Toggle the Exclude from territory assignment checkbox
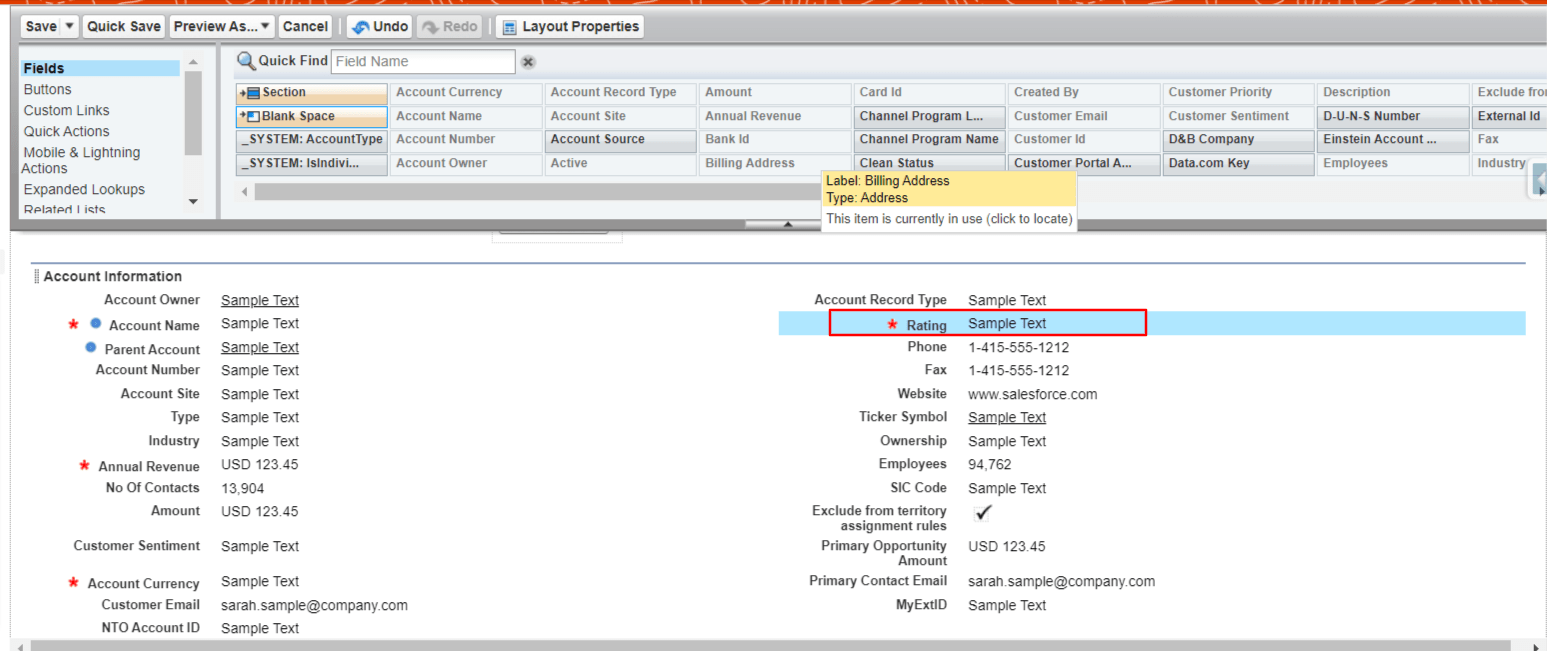 pyautogui.click(x=983, y=512)
